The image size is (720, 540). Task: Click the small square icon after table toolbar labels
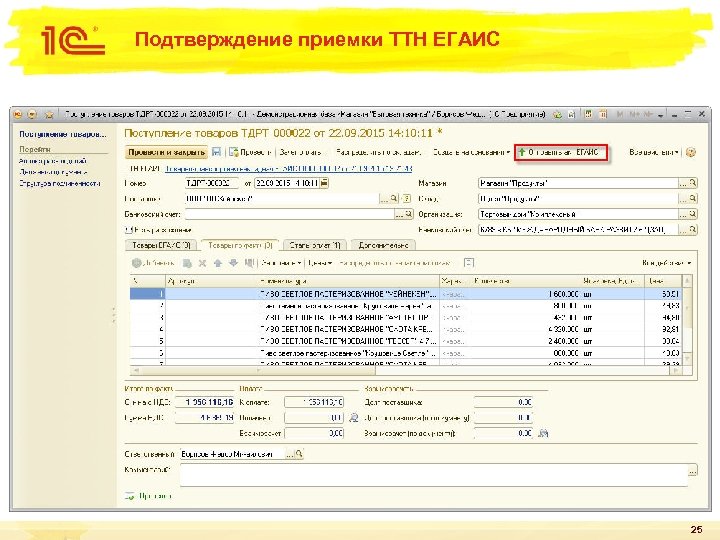[468, 263]
